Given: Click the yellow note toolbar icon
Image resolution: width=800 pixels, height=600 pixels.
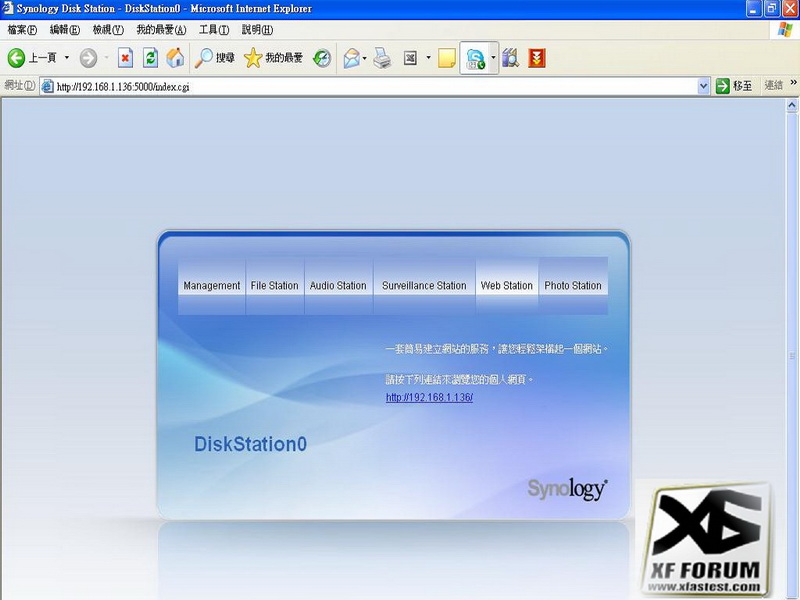Looking at the screenshot, I should (446, 58).
